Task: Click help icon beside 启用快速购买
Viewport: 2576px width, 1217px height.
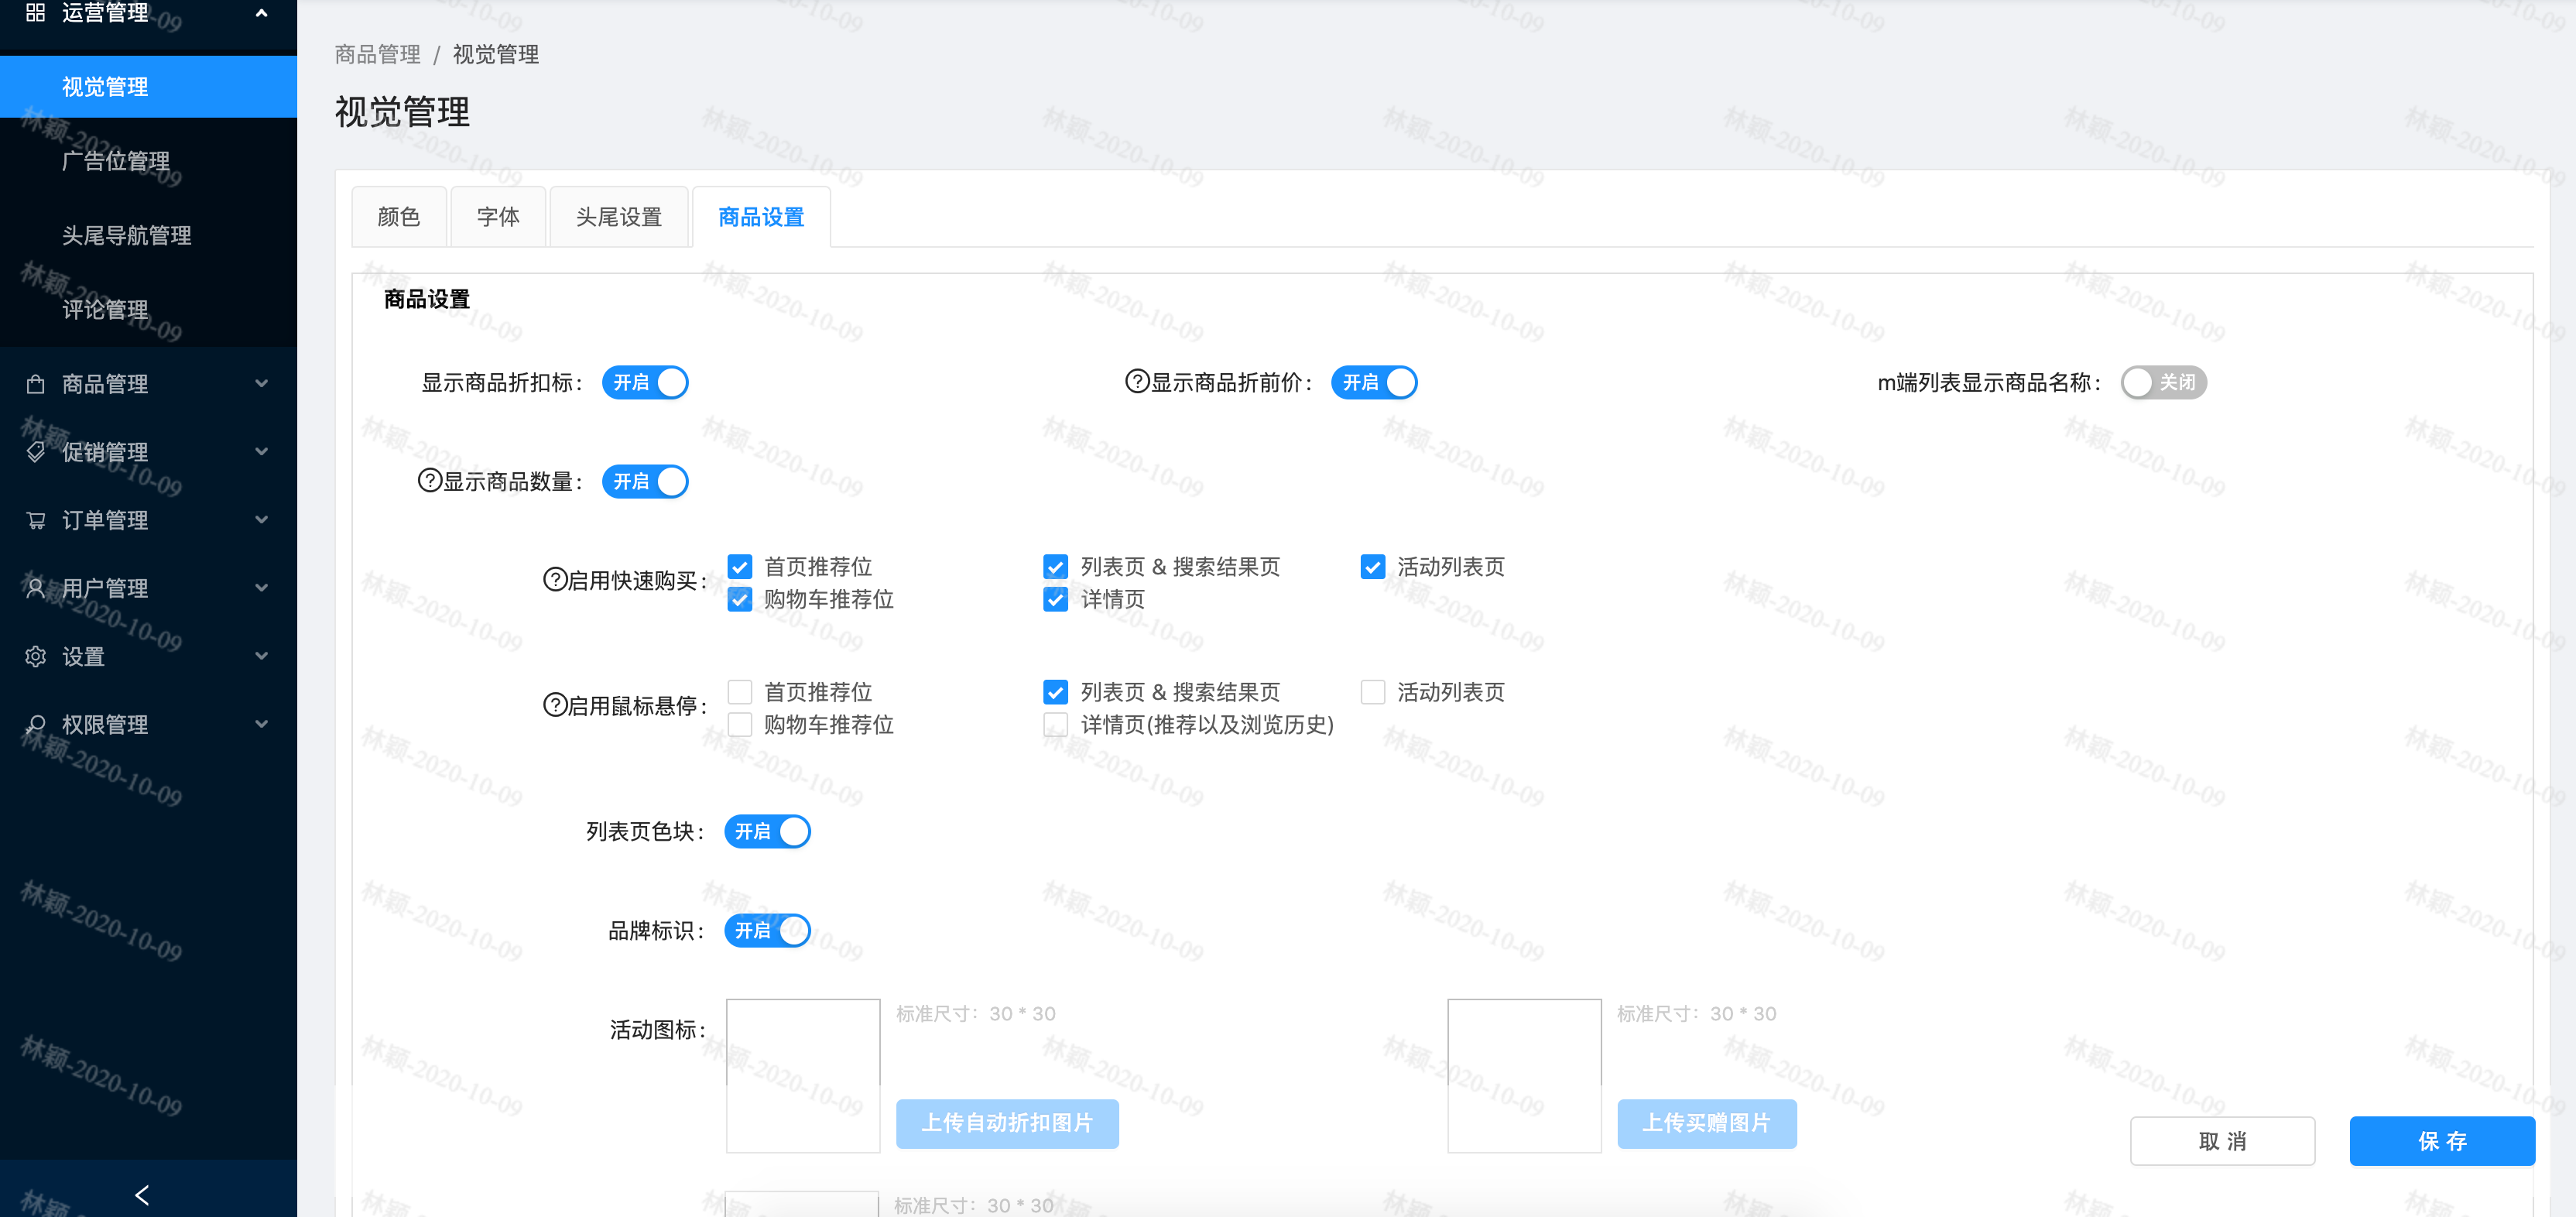Action: coord(555,579)
